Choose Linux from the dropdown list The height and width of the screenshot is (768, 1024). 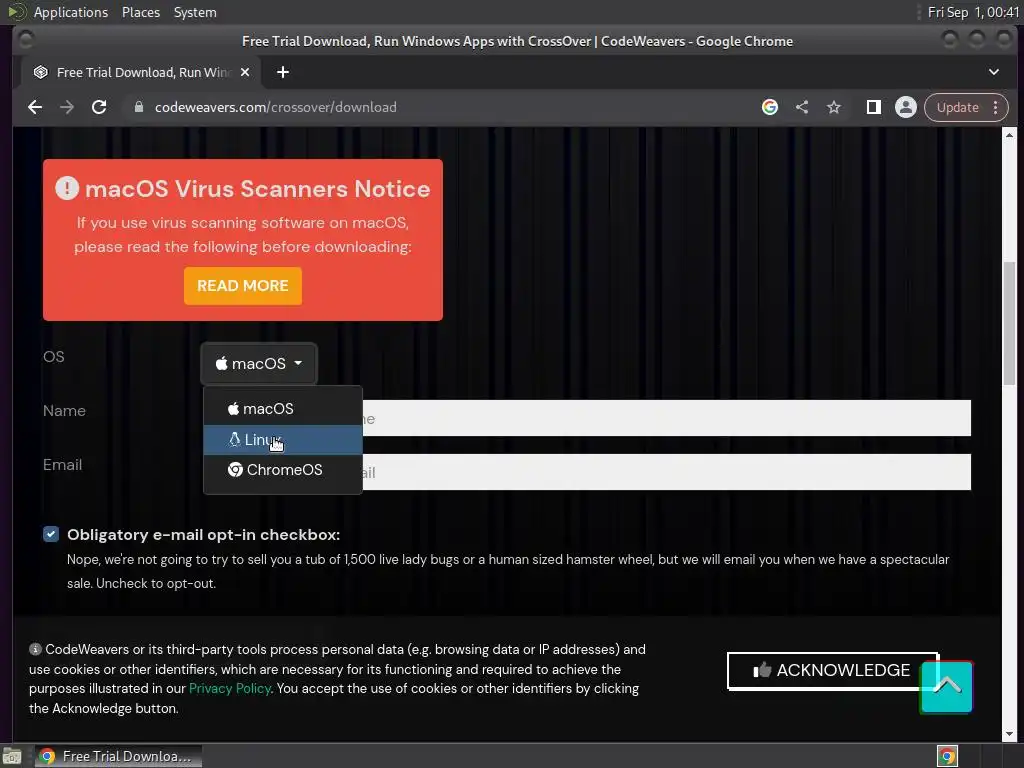pyautogui.click(x=283, y=440)
